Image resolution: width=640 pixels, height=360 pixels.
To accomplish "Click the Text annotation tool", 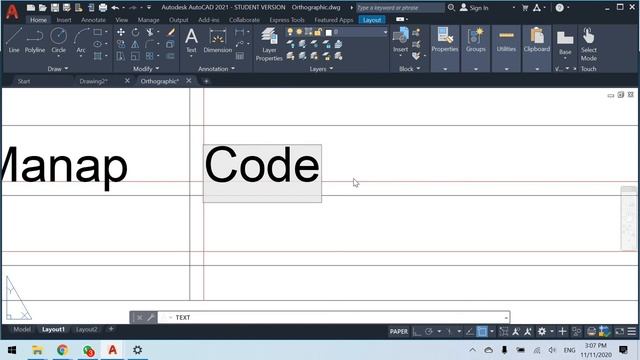I will (x=191, y=40).
